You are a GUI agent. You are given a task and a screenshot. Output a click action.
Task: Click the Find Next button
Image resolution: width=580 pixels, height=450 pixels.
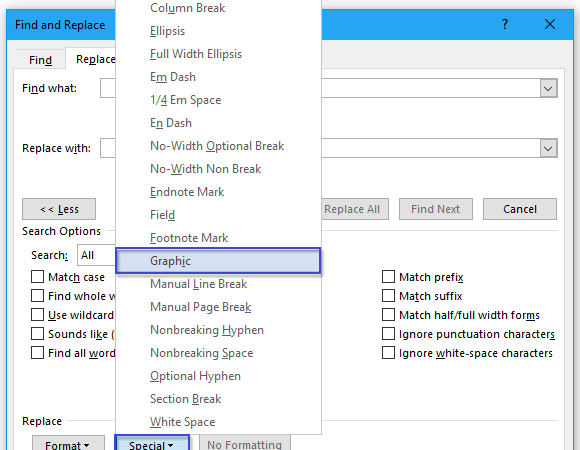(x=435, y=209)
